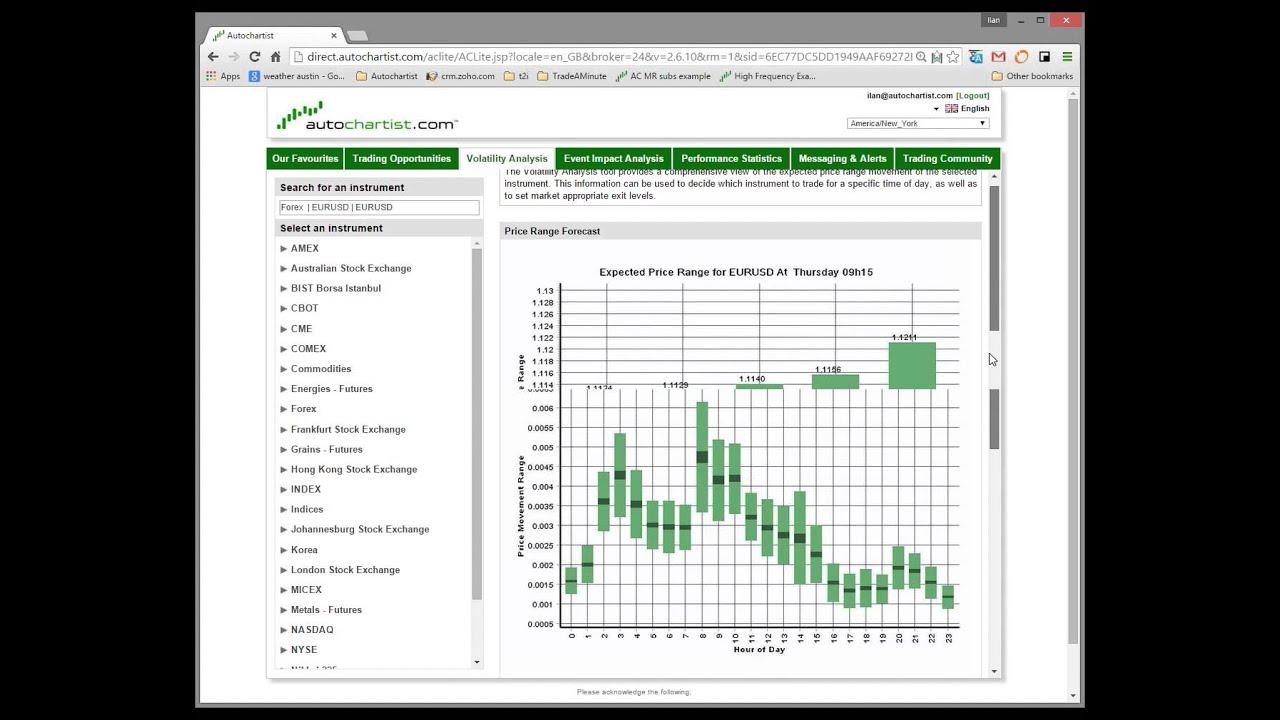
Task: Open the Trading Opportunities tab
Action: click(401, 159)
